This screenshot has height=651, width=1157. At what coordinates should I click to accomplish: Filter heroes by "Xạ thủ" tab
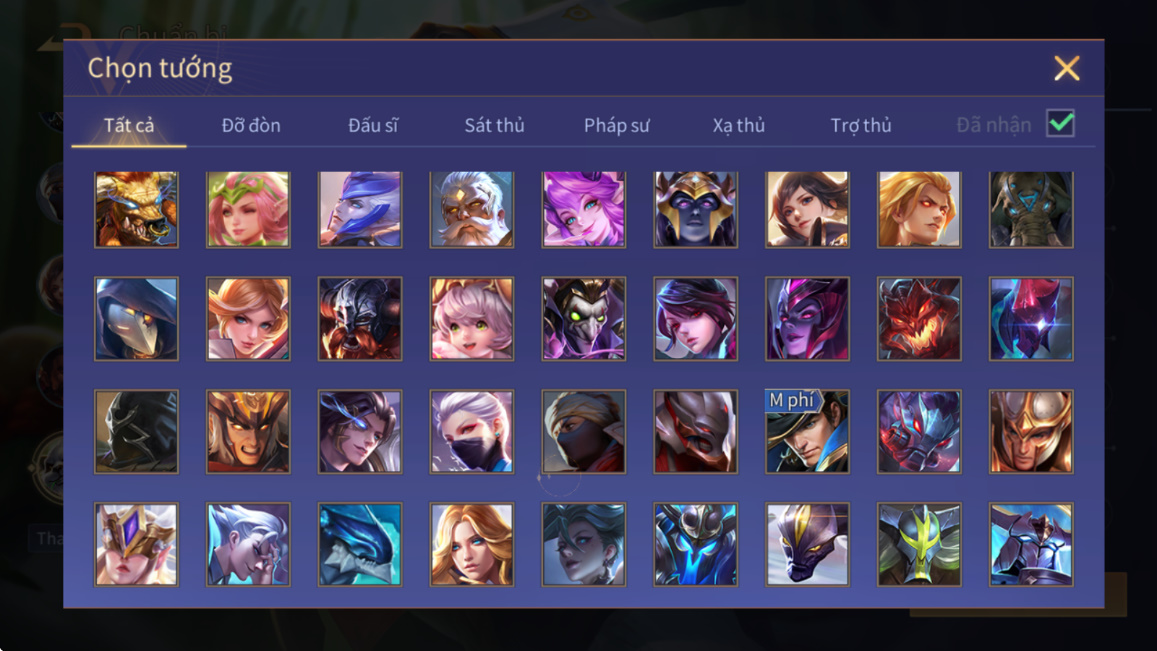pyautogui.click(x=739, y=125)
